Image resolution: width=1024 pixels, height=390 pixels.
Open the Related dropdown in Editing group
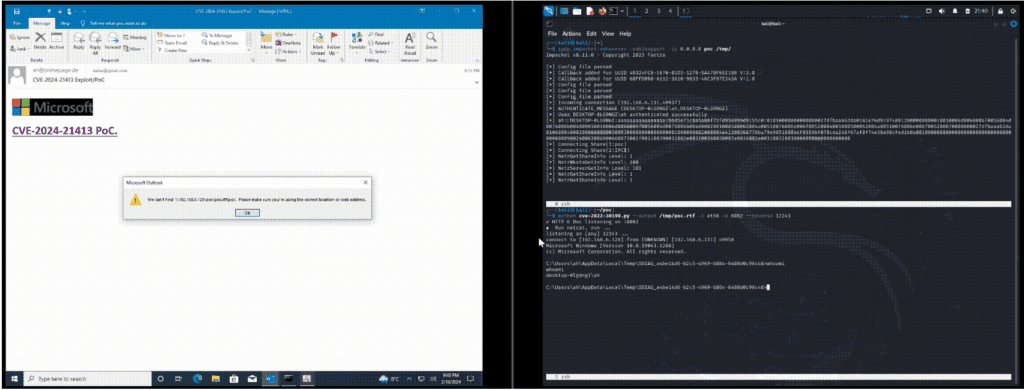381,42
